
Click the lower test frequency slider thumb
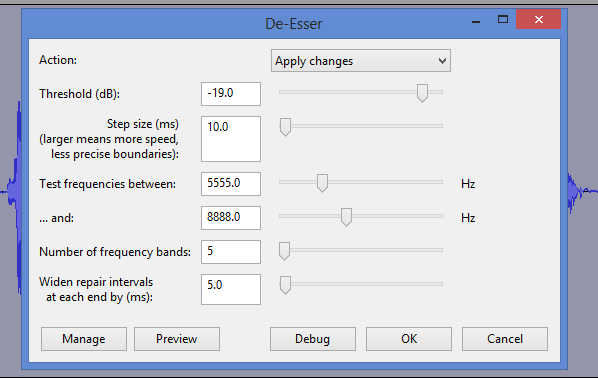coord(322,183)
